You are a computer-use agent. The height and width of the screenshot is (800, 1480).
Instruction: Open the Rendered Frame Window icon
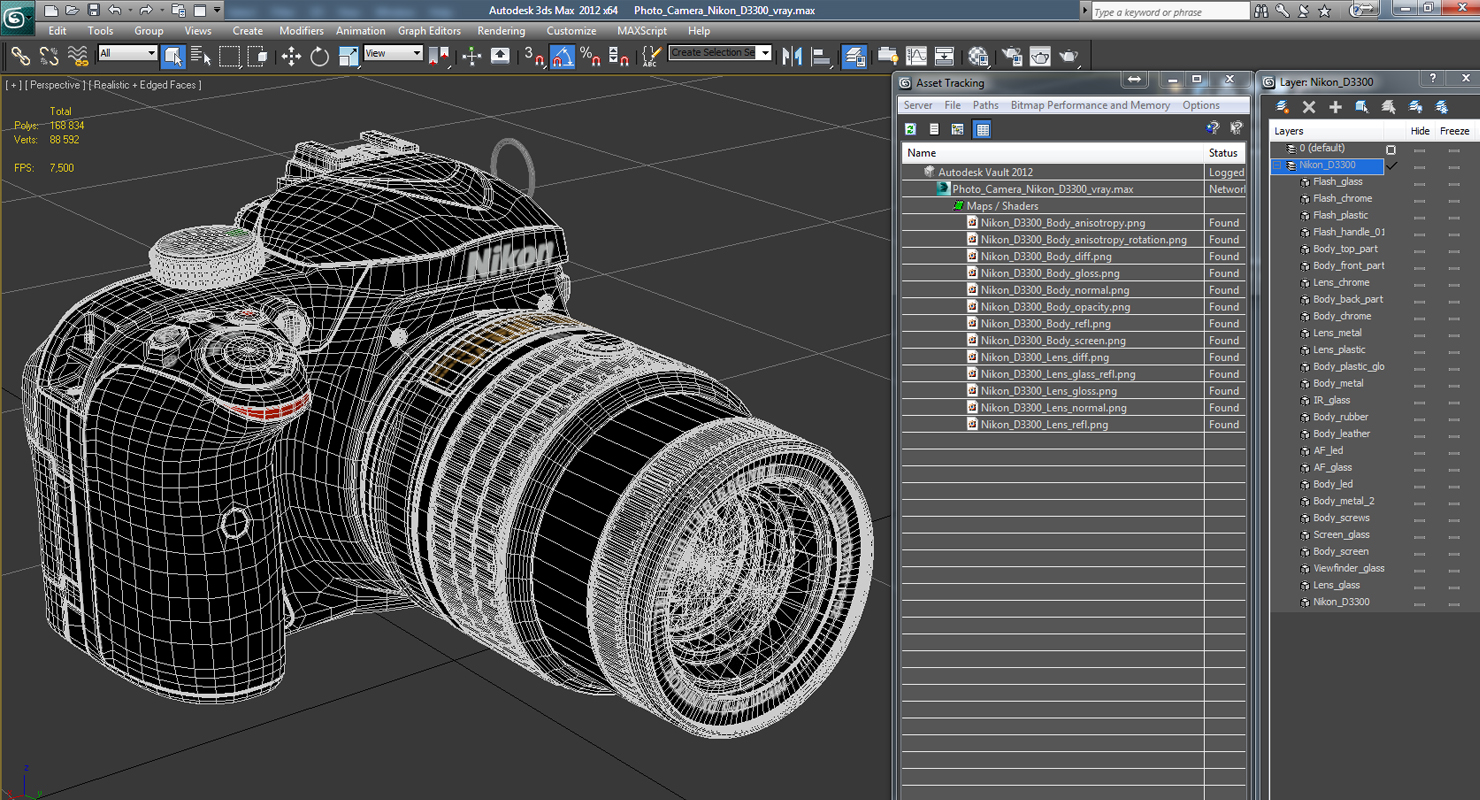pyautogui.click(x=1040, y=56)
